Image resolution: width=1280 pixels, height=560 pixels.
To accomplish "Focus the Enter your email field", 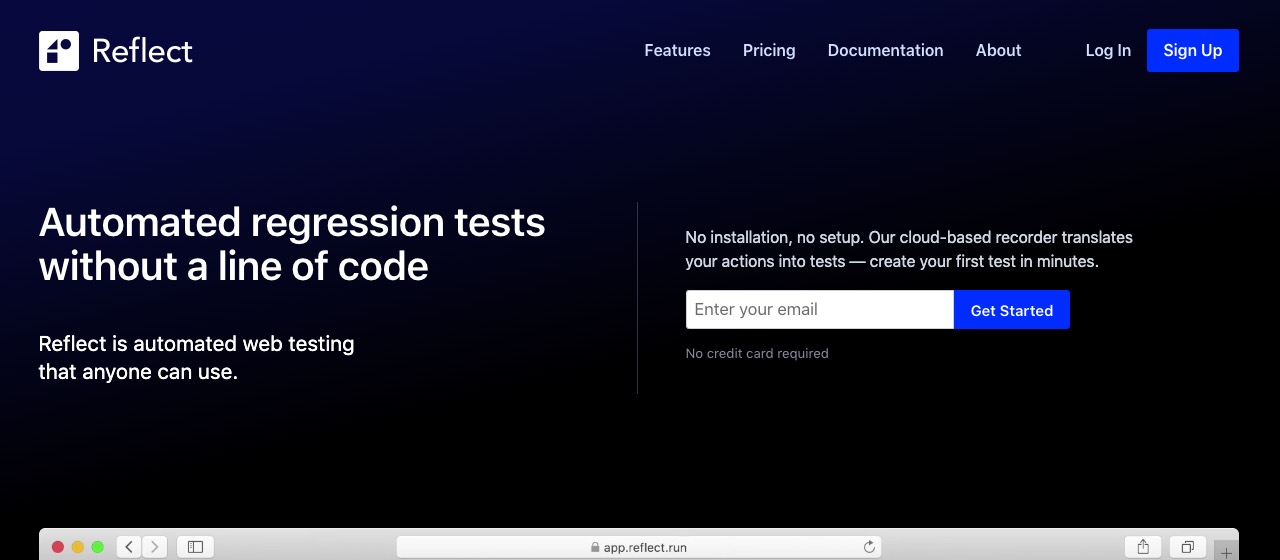I will (819, 310).
